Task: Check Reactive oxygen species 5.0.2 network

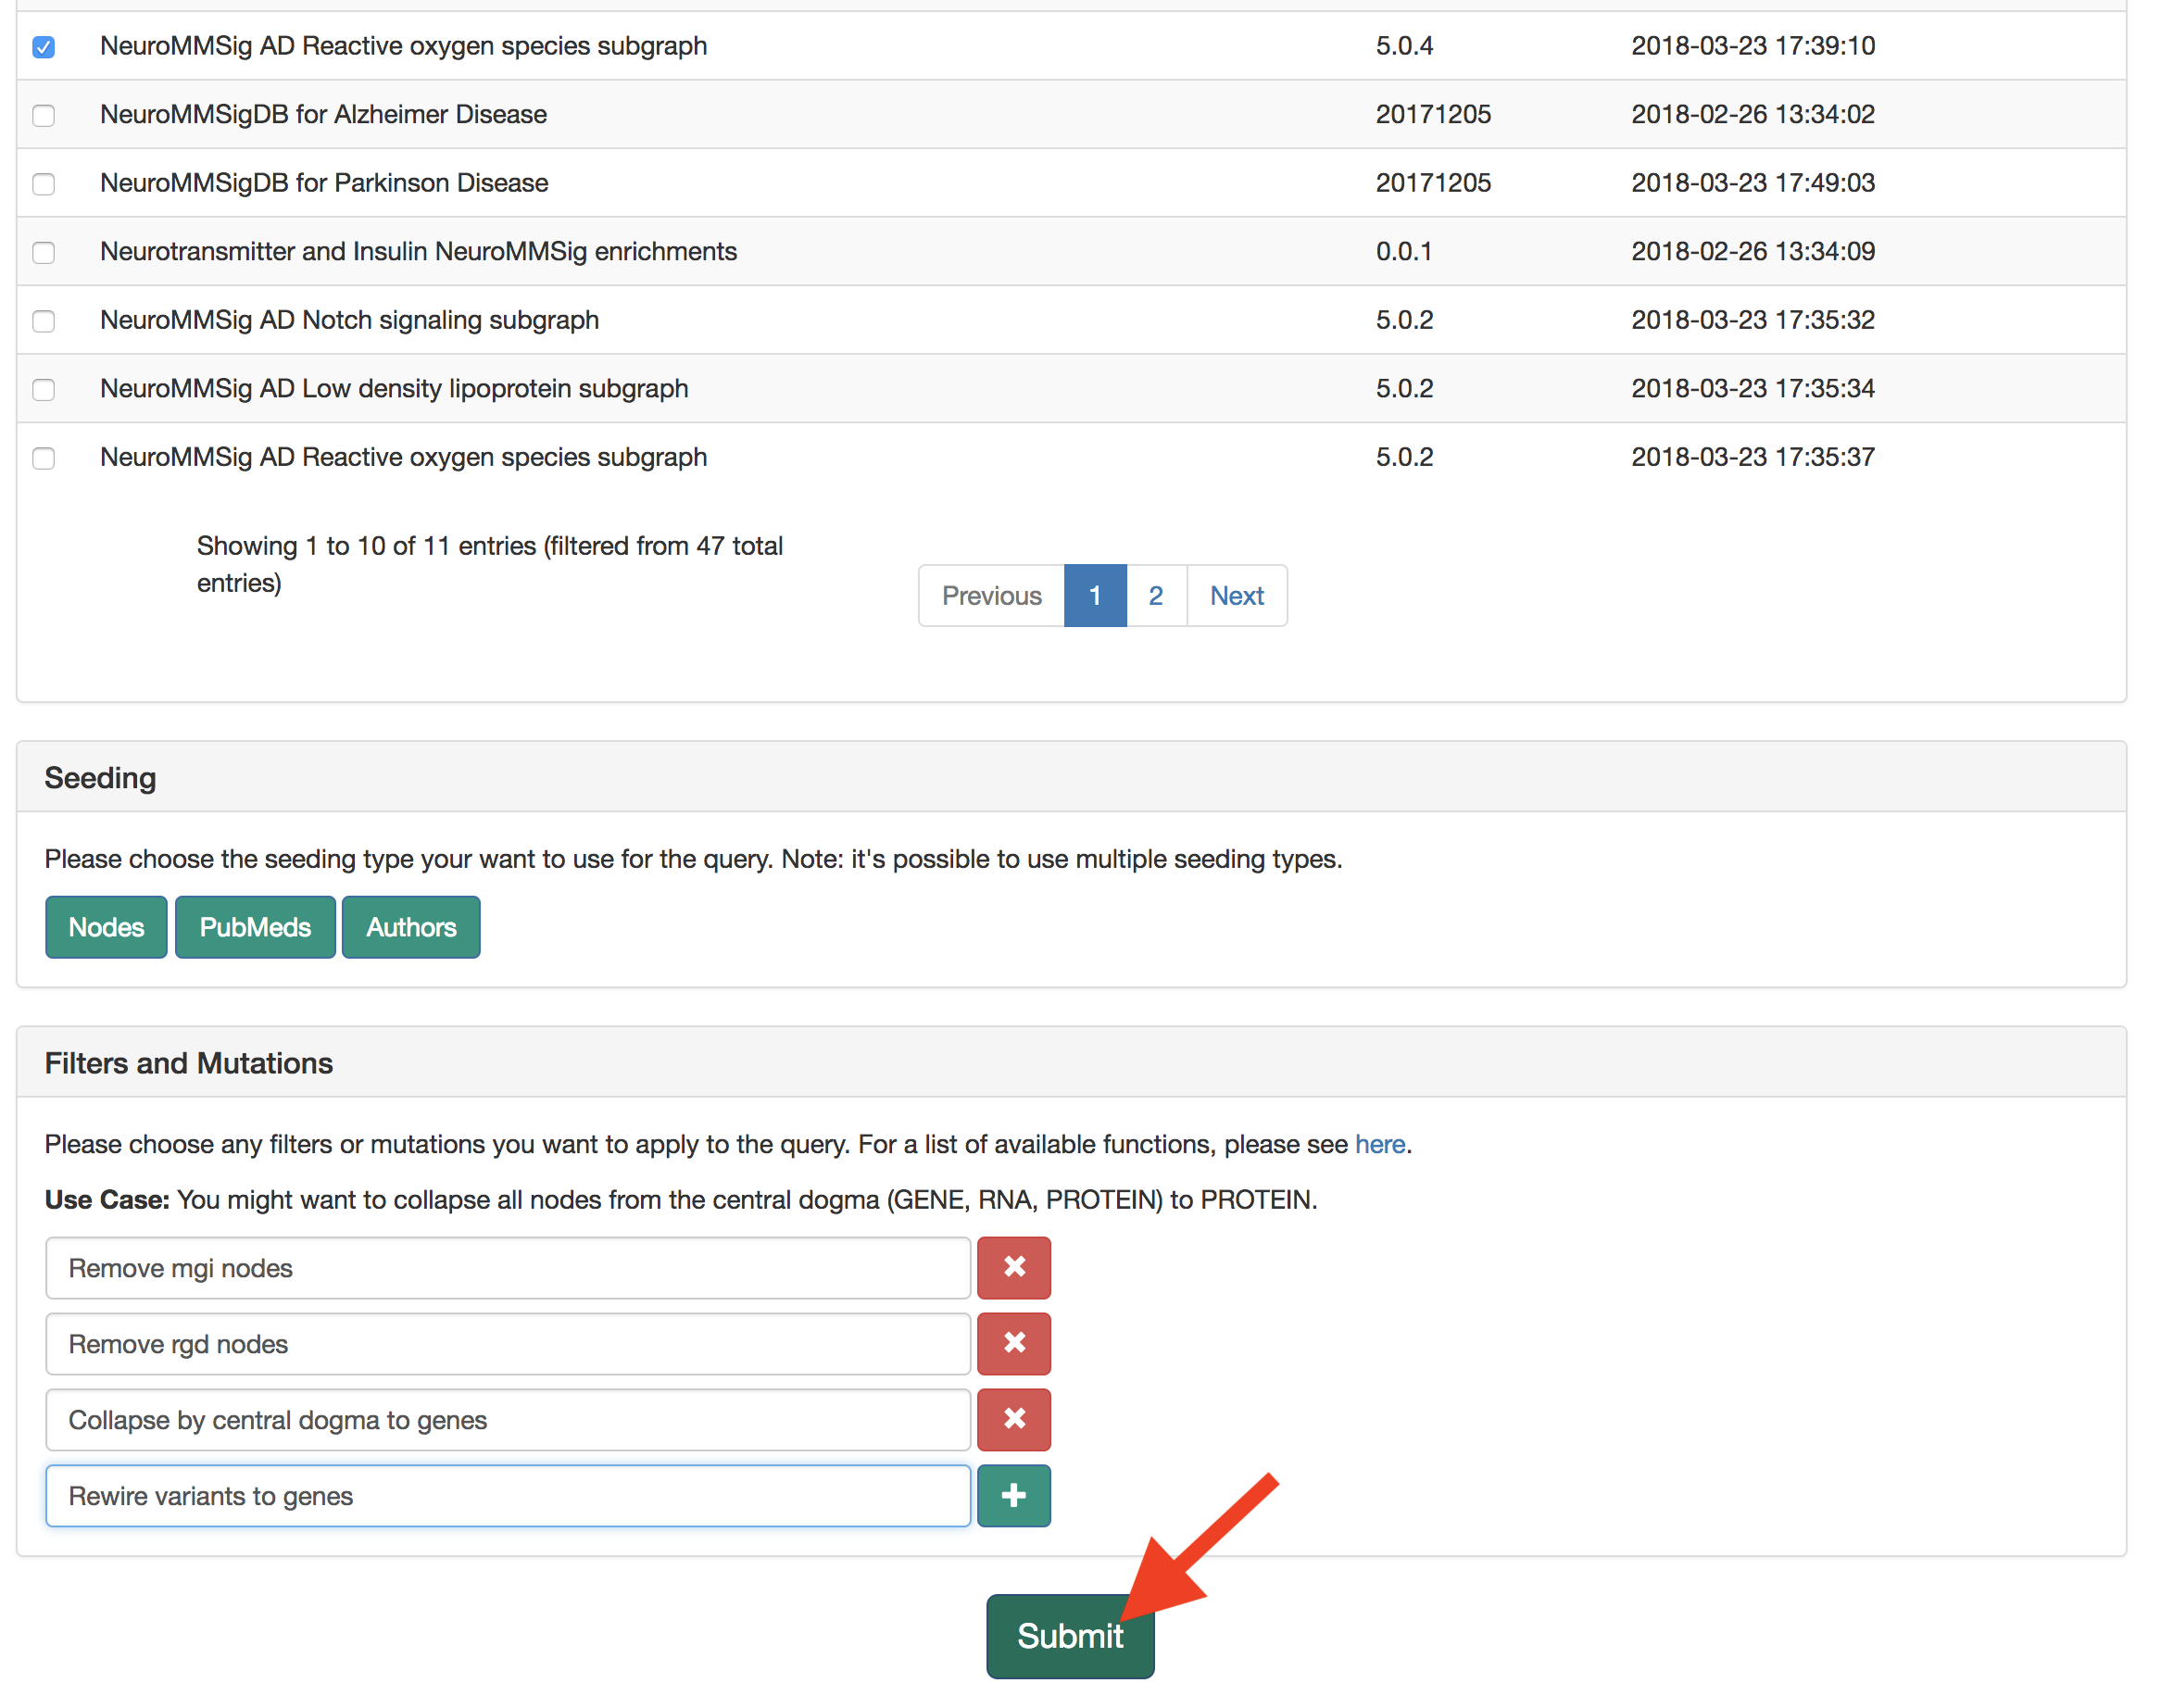Action: pos(43,458)
